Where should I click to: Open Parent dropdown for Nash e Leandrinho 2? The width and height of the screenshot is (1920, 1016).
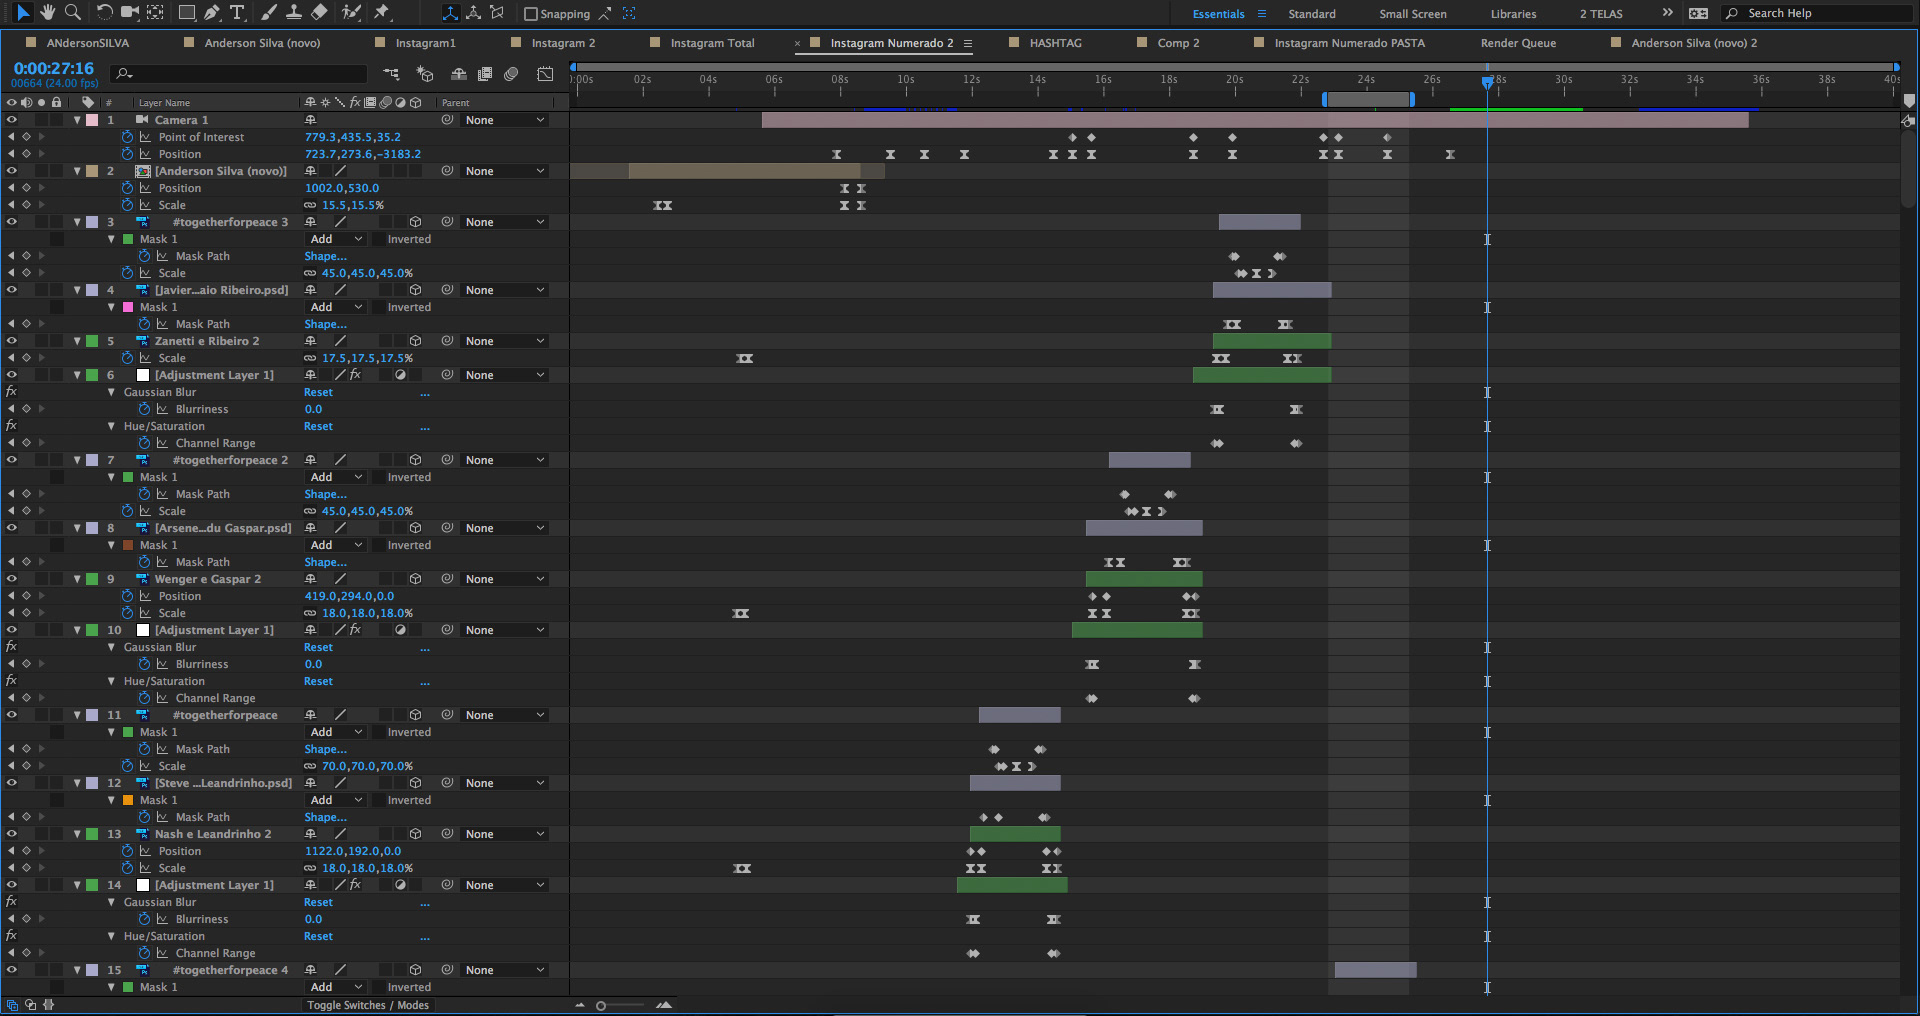505,834
